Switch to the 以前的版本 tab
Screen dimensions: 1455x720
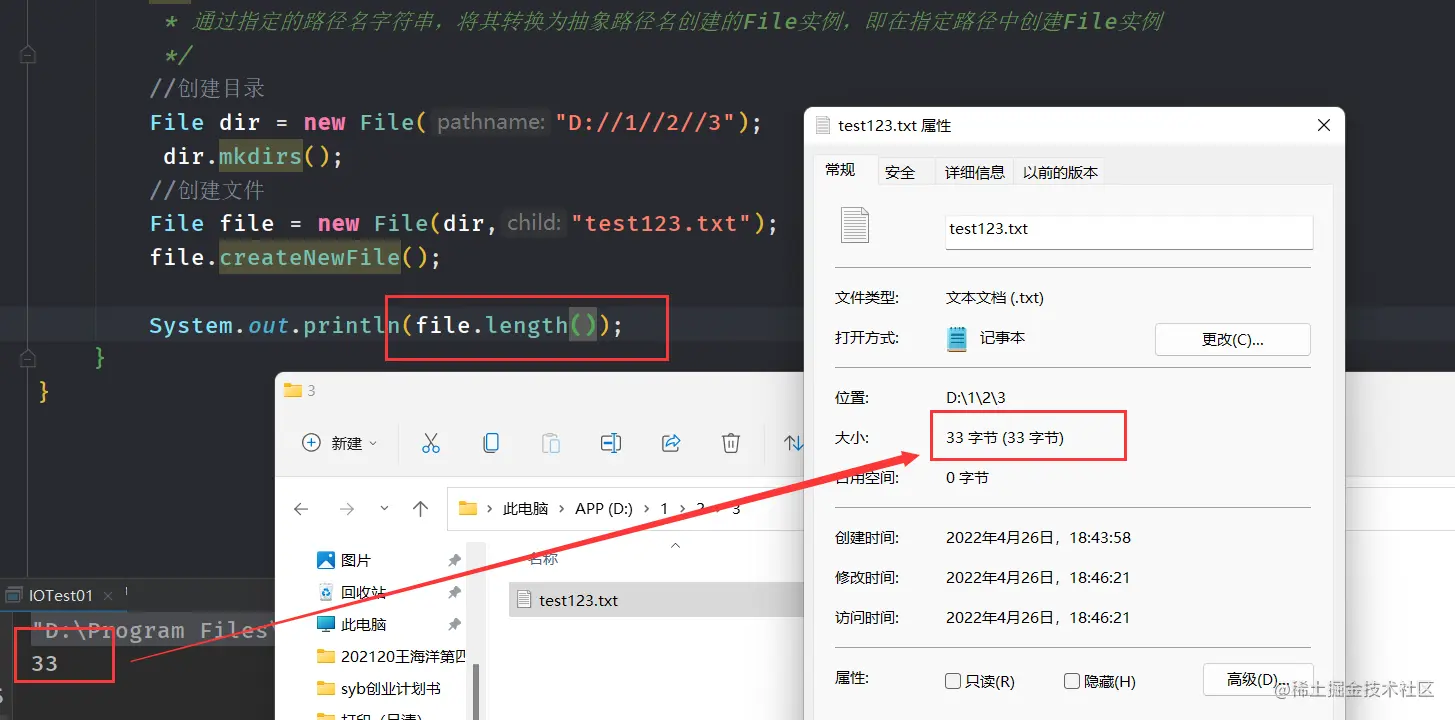[x=1060, y=172]
